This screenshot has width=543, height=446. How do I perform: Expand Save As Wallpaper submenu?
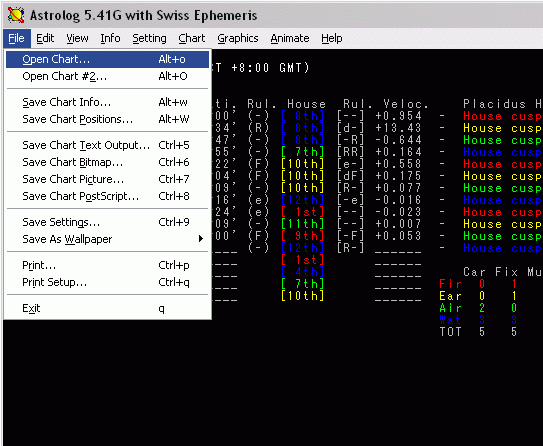(x=107, y=239)
